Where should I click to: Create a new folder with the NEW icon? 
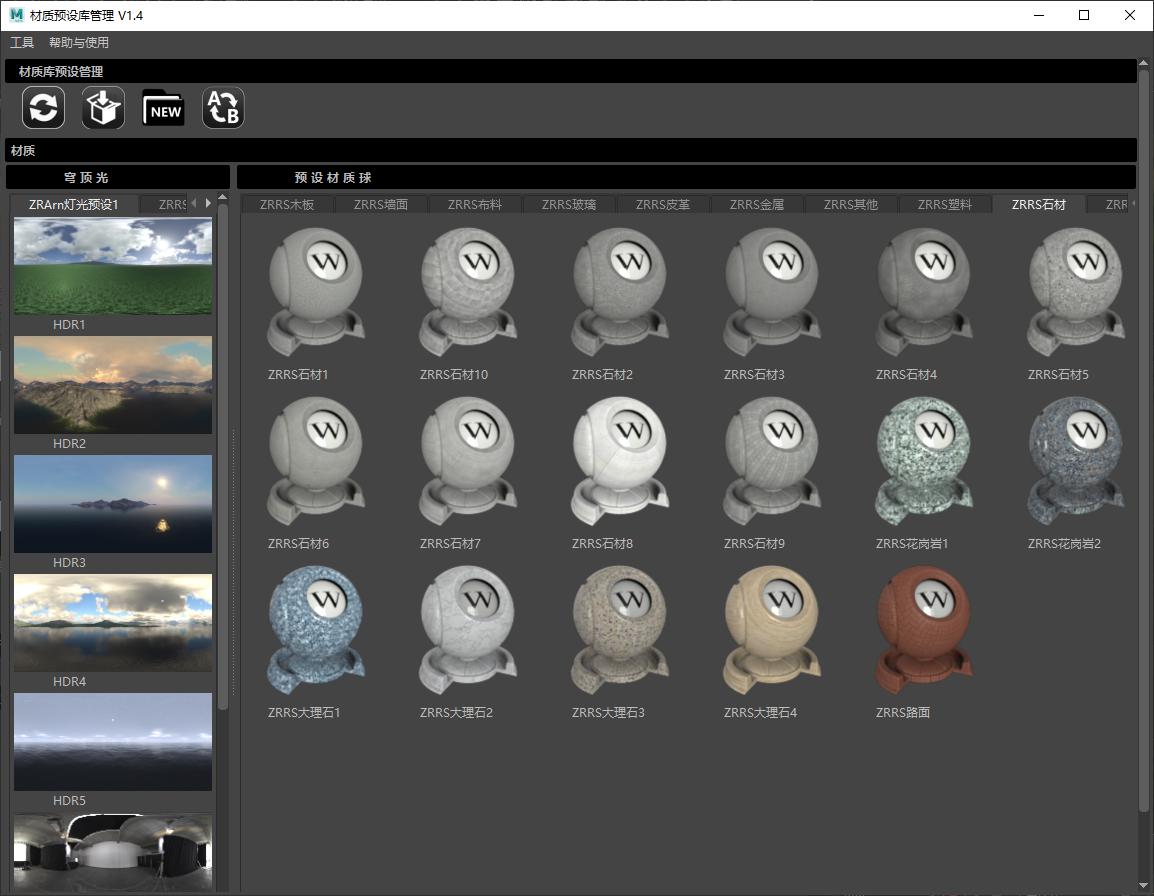click(163, 108)
